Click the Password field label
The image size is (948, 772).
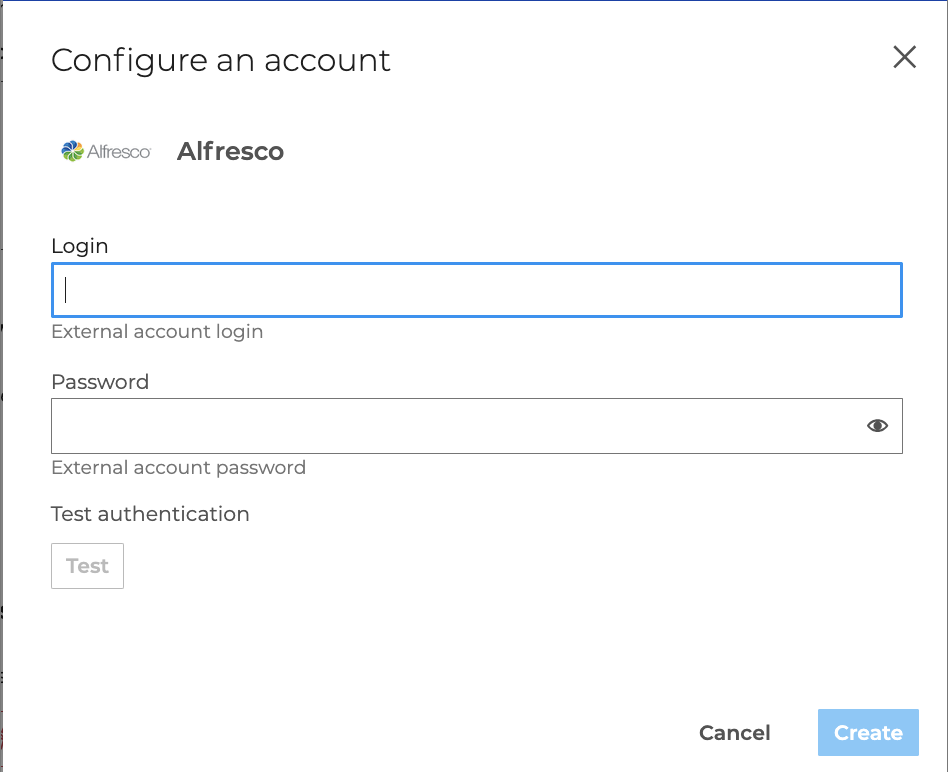pos(100,382)
